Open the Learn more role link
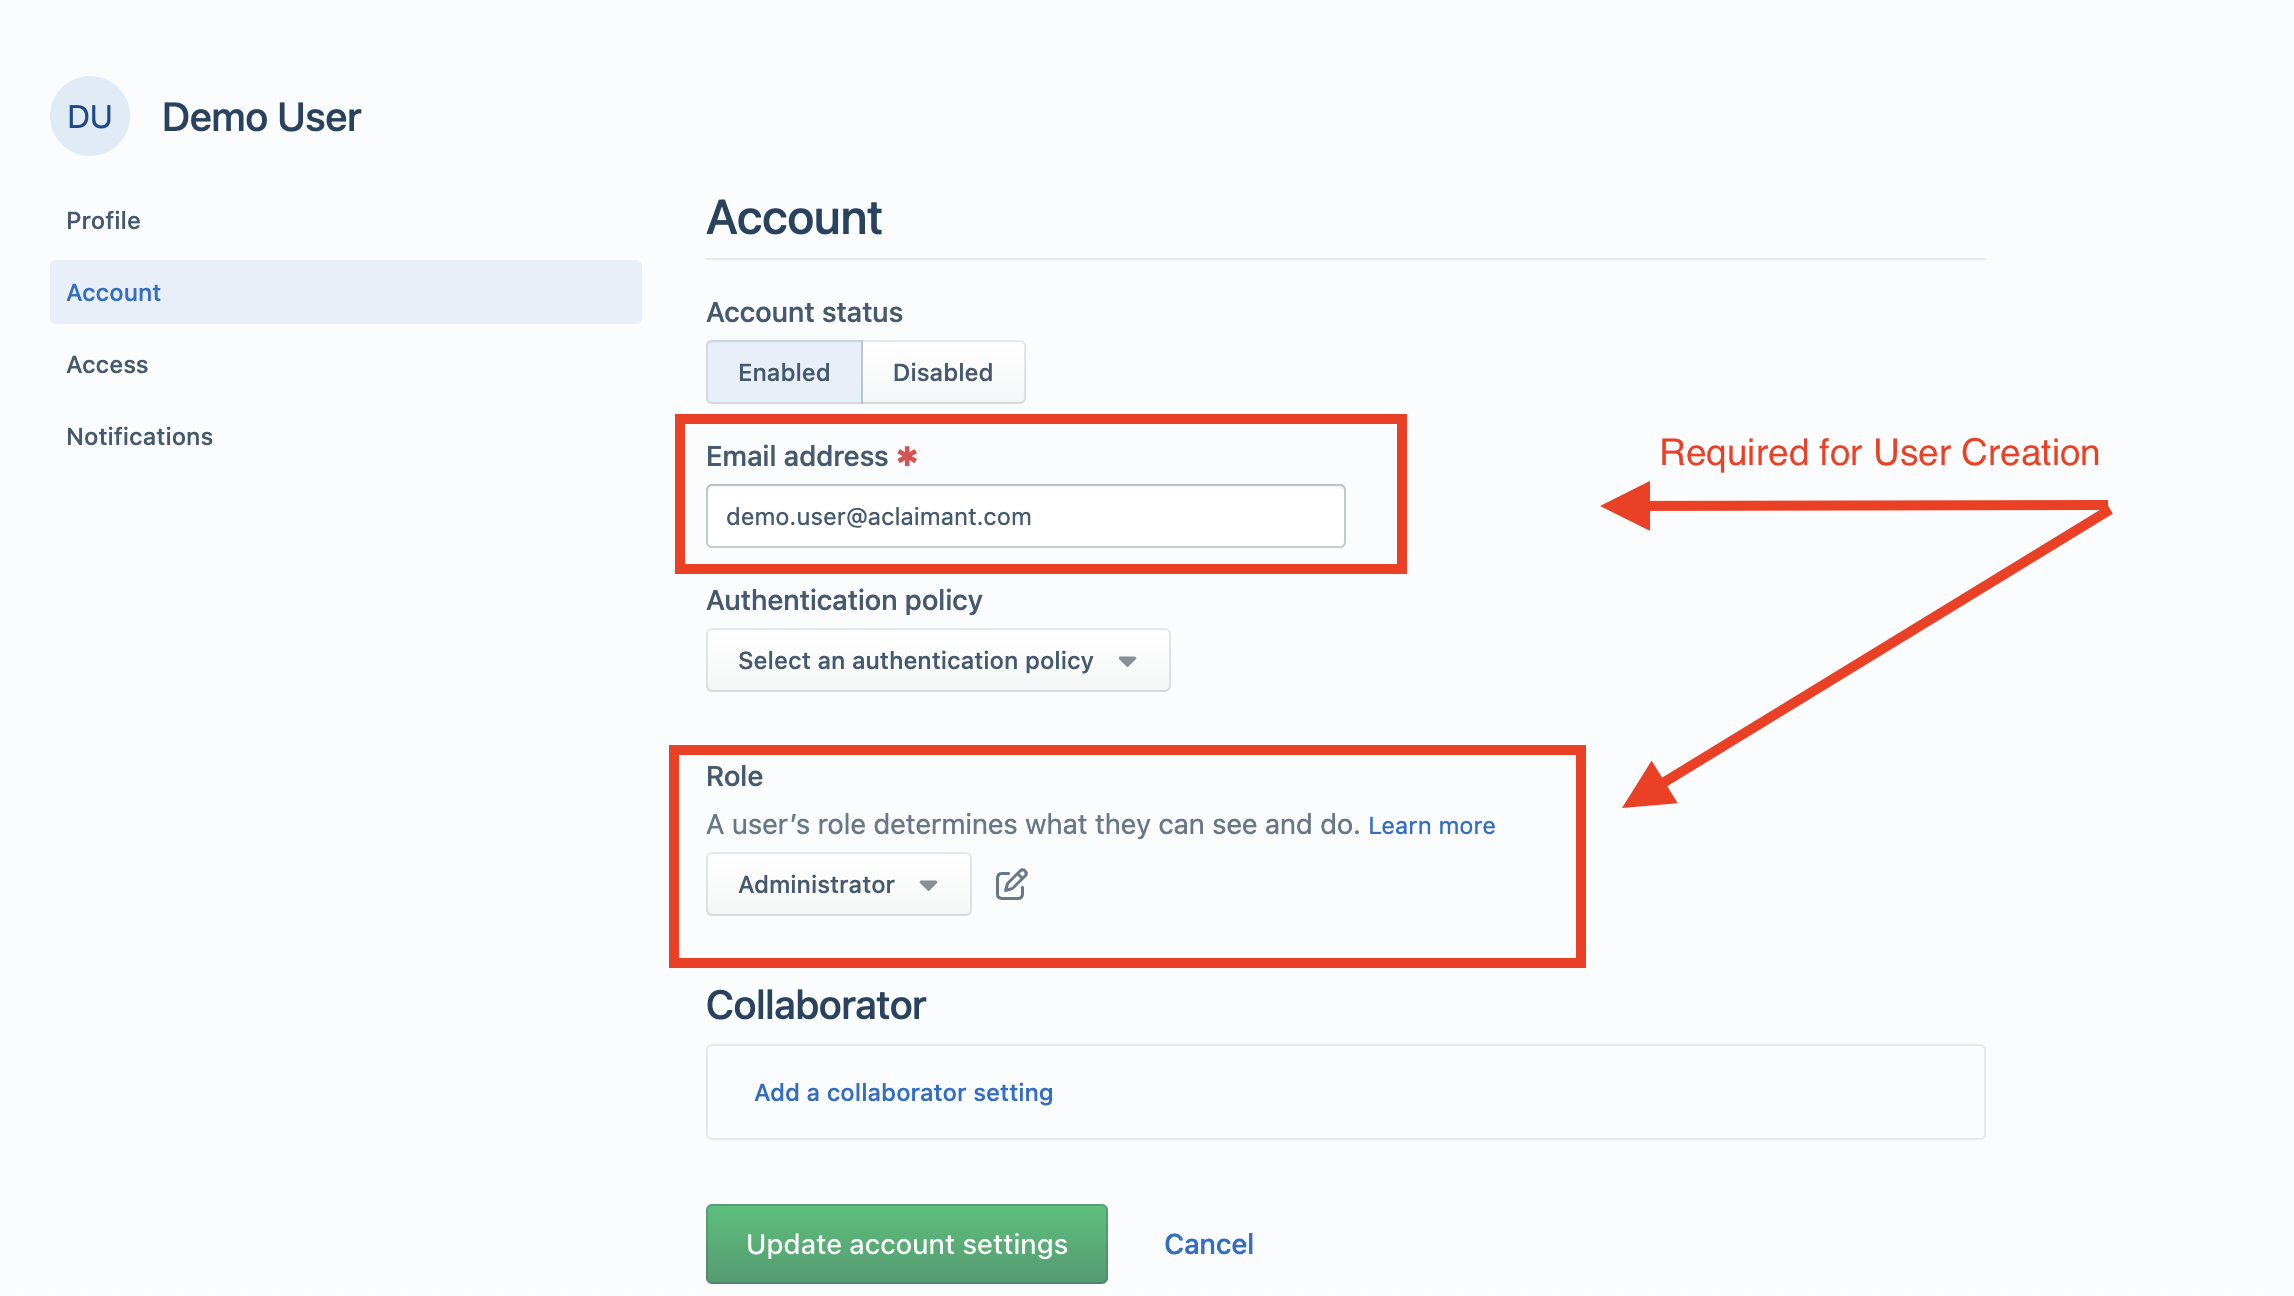 point(1431,825)
